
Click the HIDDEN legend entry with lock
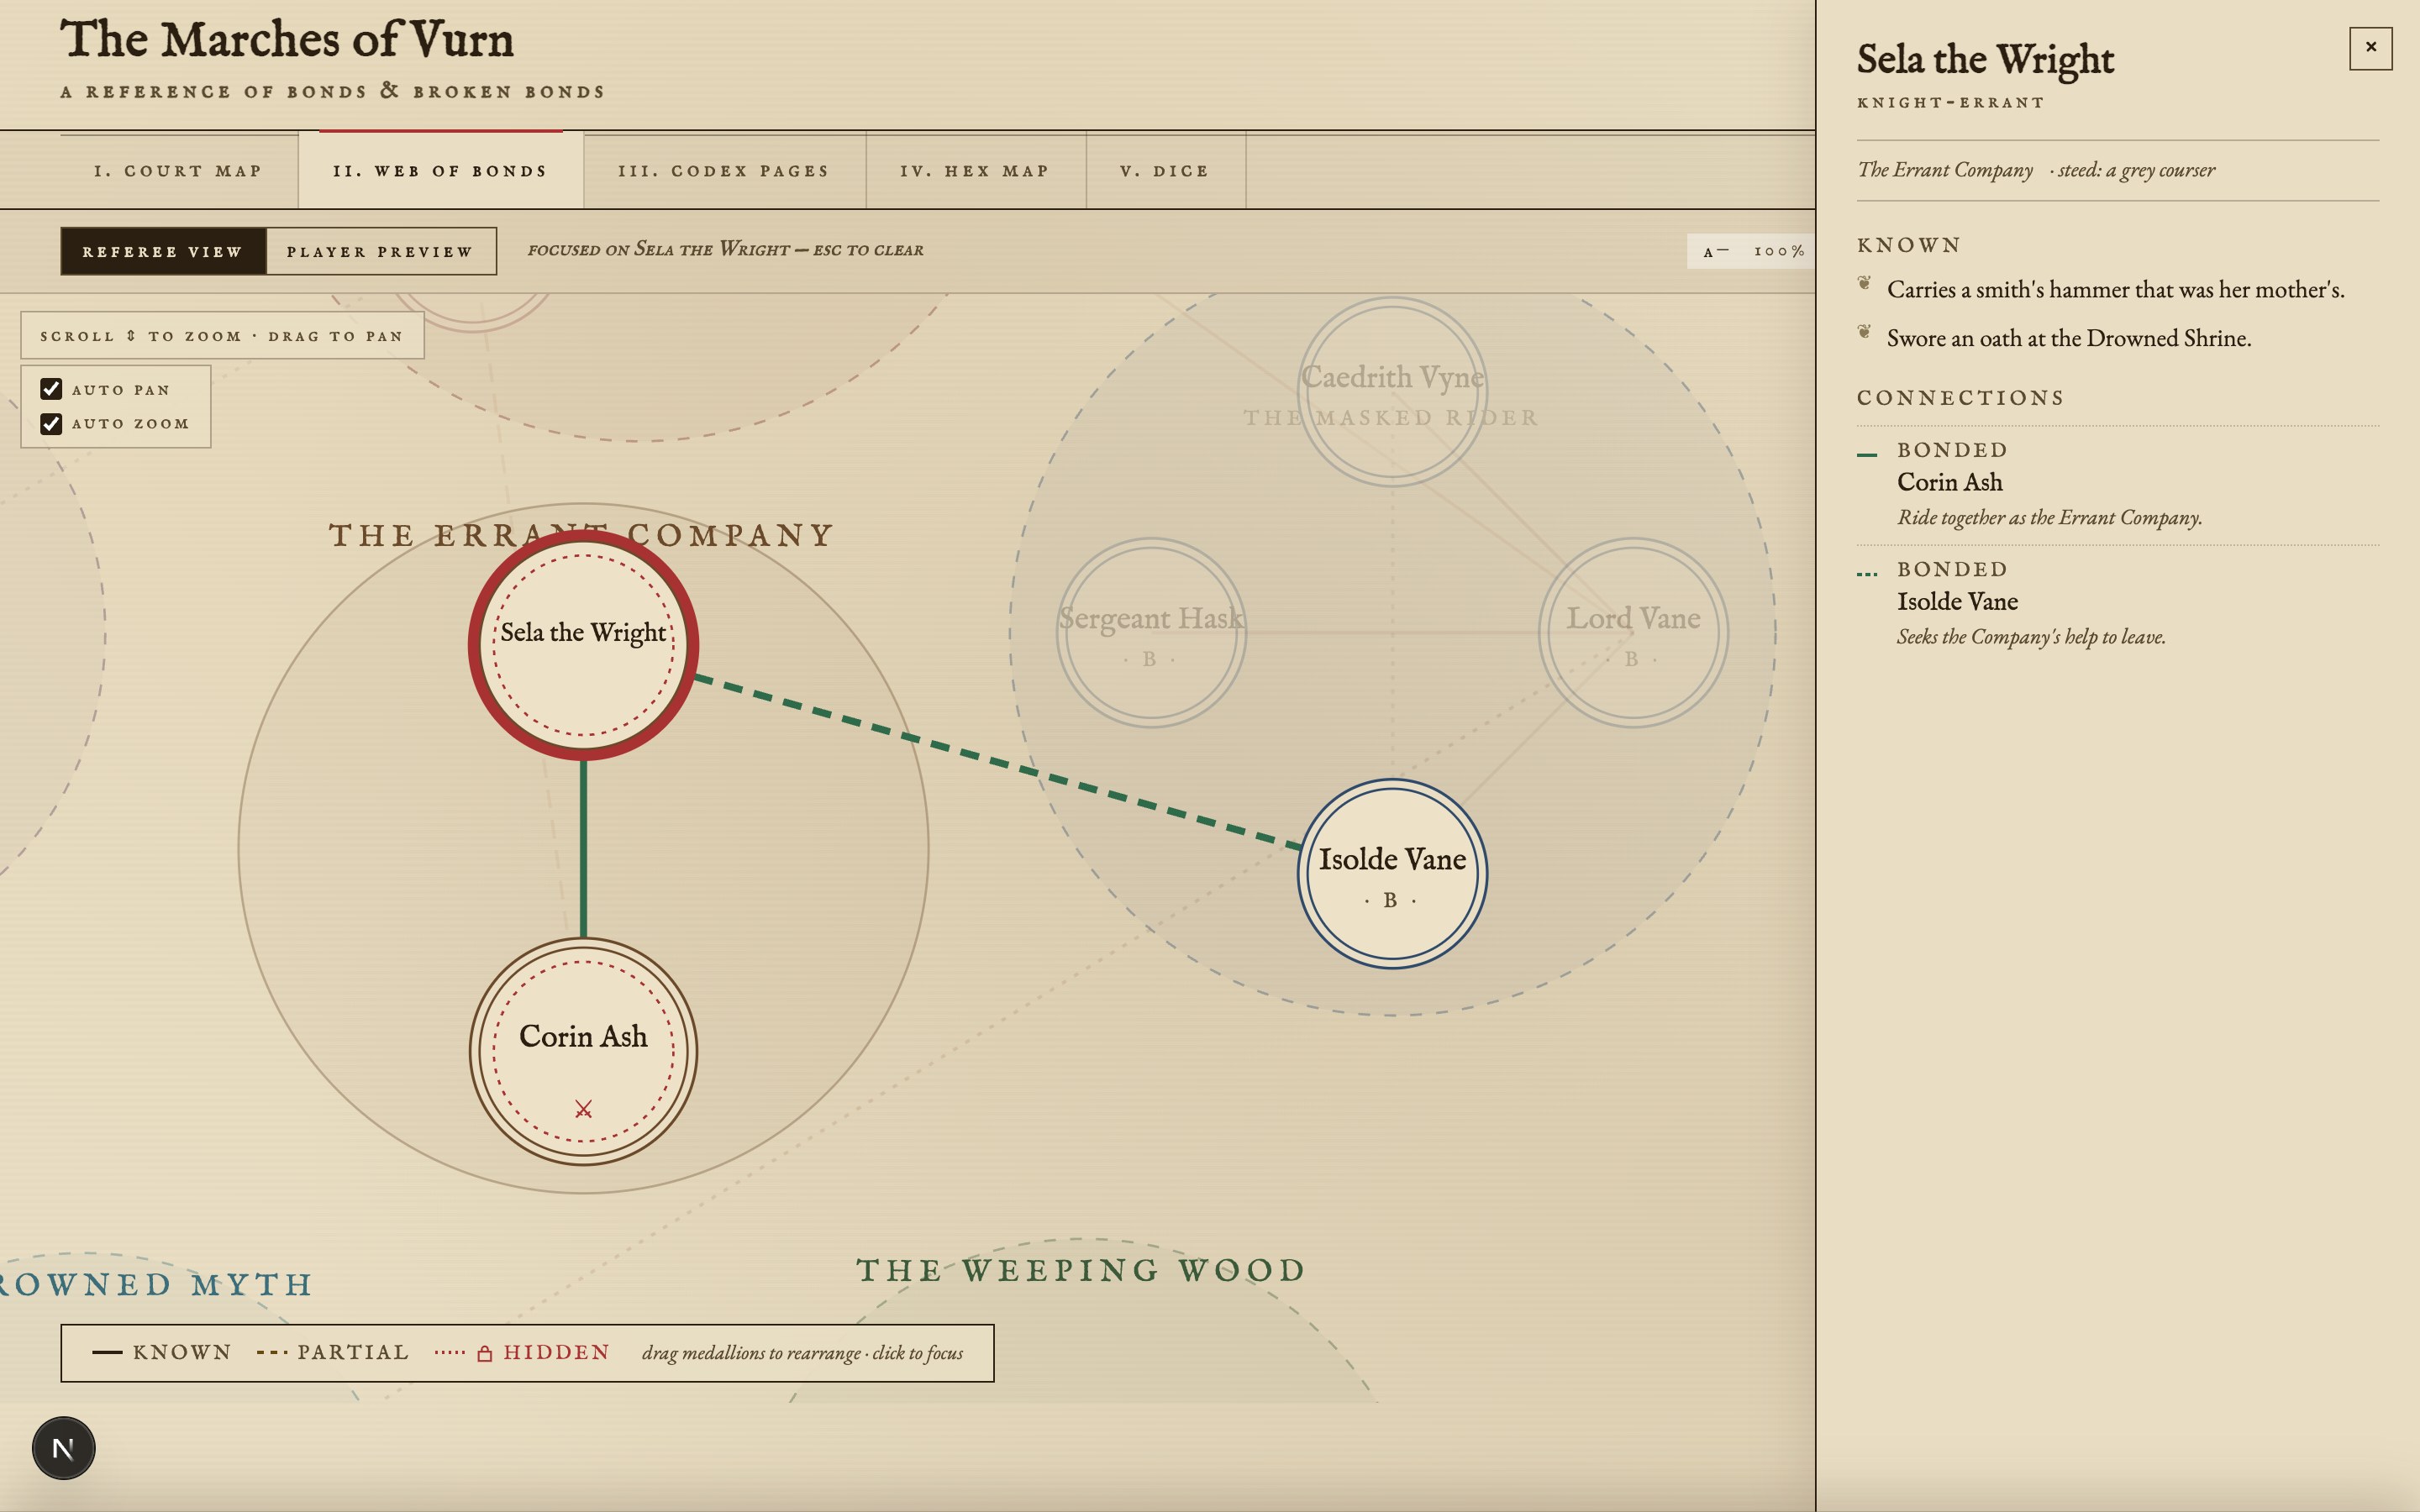coord(522,1353)
